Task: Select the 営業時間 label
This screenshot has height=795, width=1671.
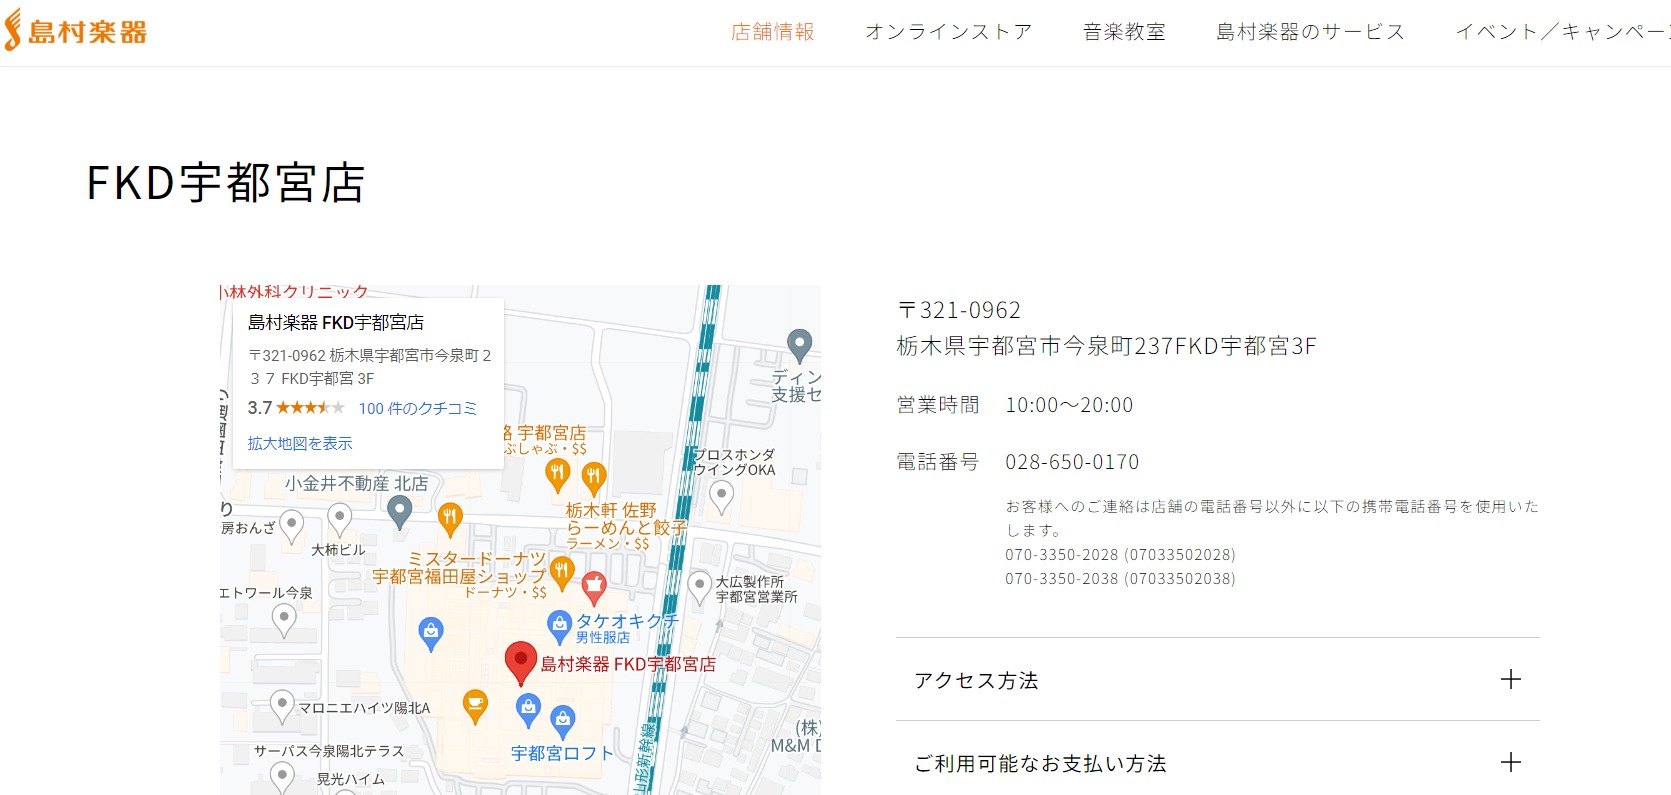Action: point(938,405)
